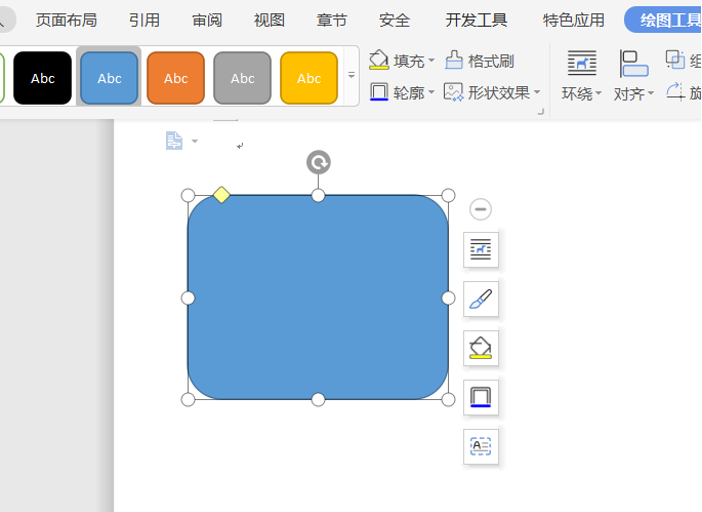702x512 pixels.
Task: Select the 开发工具 tab
Action: (x=476, y=20)
